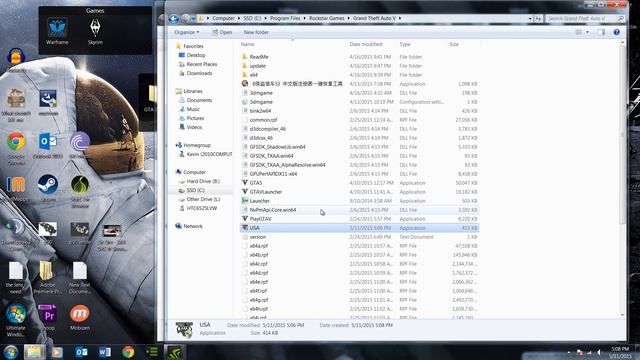Select the GTA5 application icon
Screen dimensions: 640x360
(x=244, y=182)
